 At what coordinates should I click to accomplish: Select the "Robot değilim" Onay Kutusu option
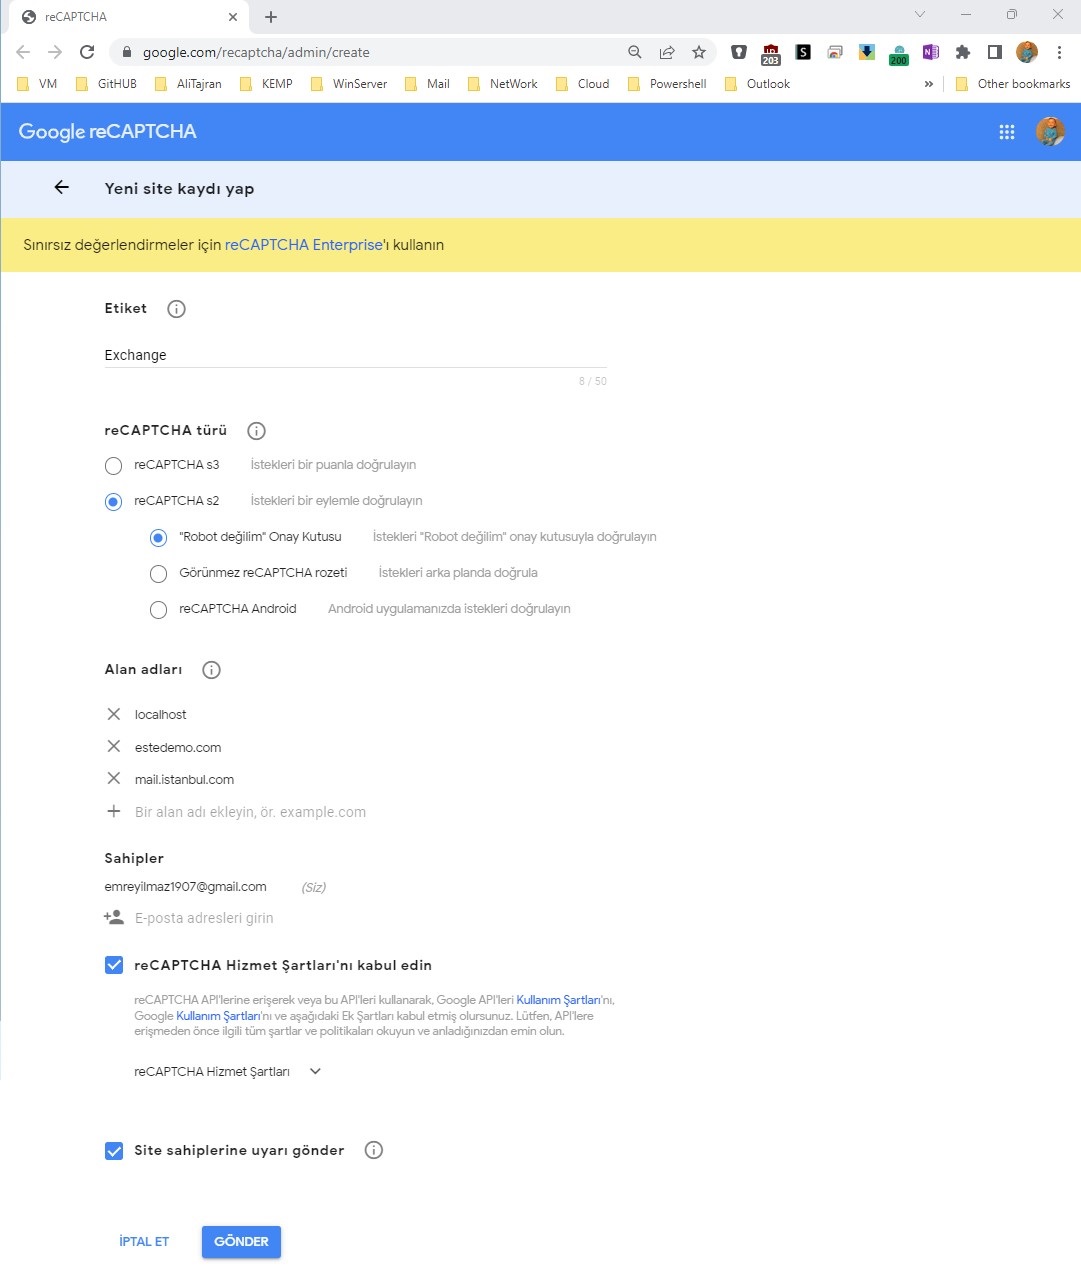click(x=158, y=538)
